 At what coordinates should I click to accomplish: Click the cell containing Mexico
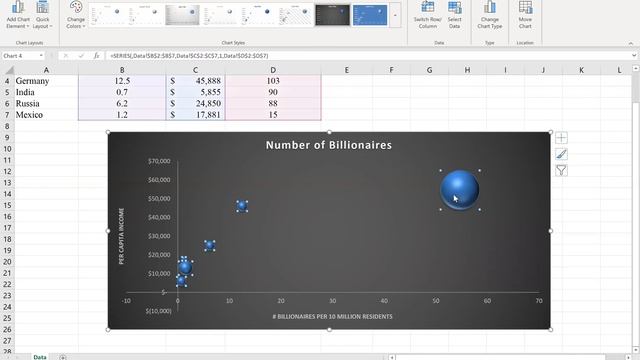(x=46, y=115)
